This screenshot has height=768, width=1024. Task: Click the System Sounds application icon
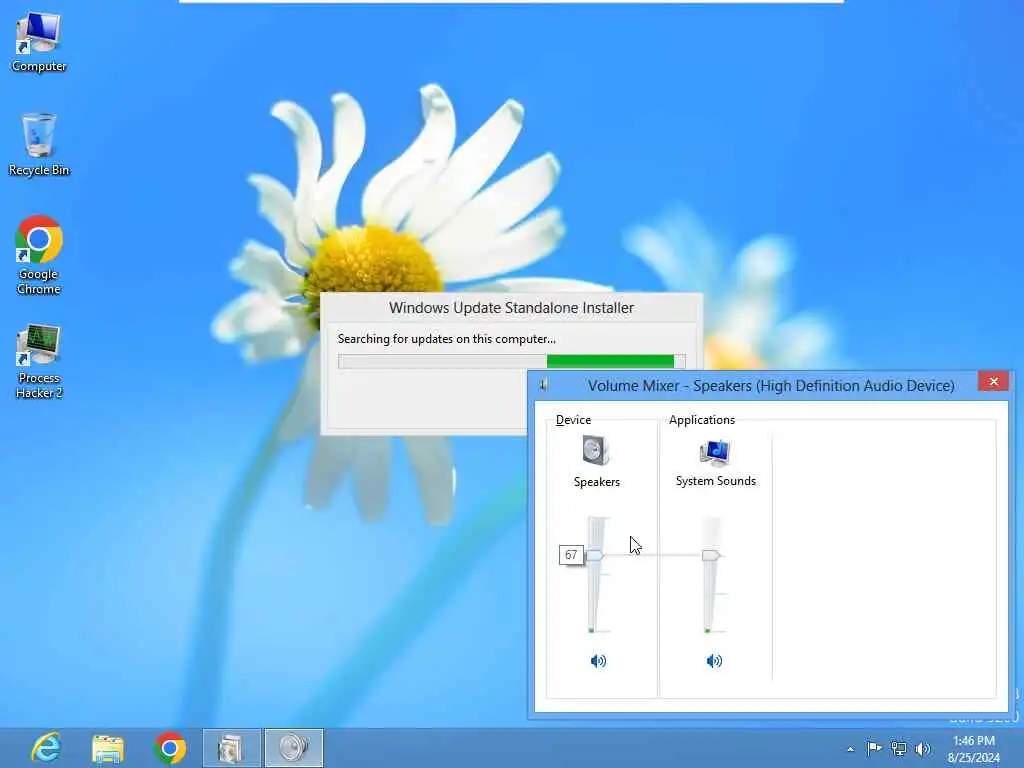click(x=715, y=453)
